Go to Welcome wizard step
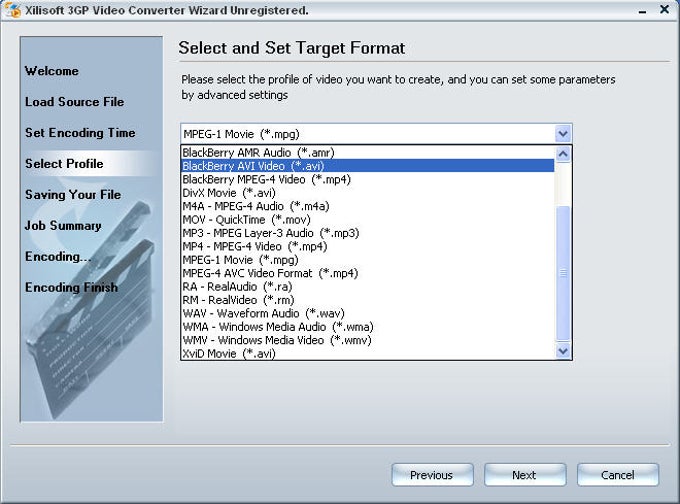Screen dimensions: 680x504 (x=52, y=71)
